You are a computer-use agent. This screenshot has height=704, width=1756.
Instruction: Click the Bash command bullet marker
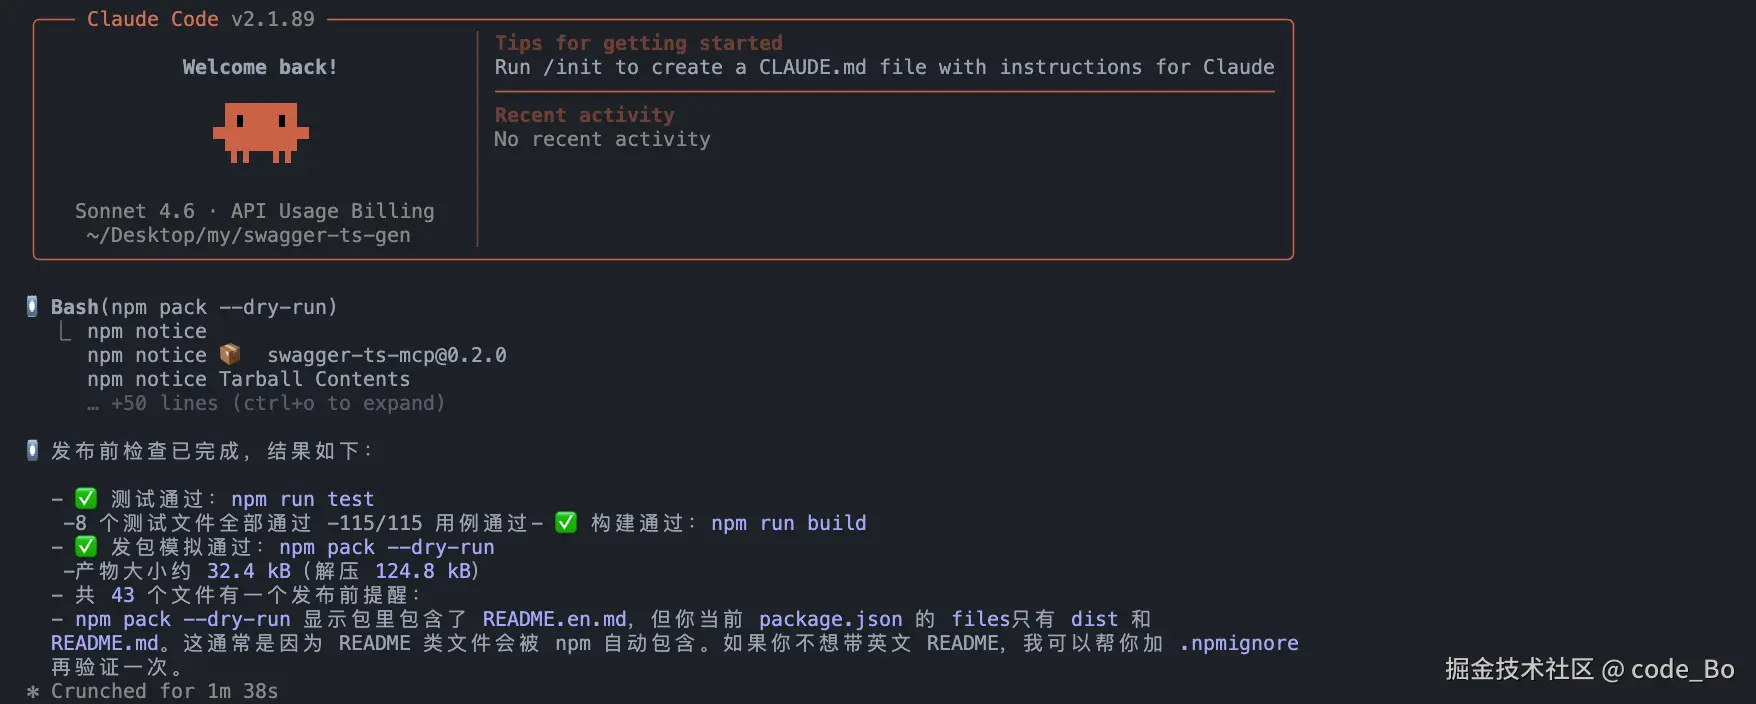32,306
